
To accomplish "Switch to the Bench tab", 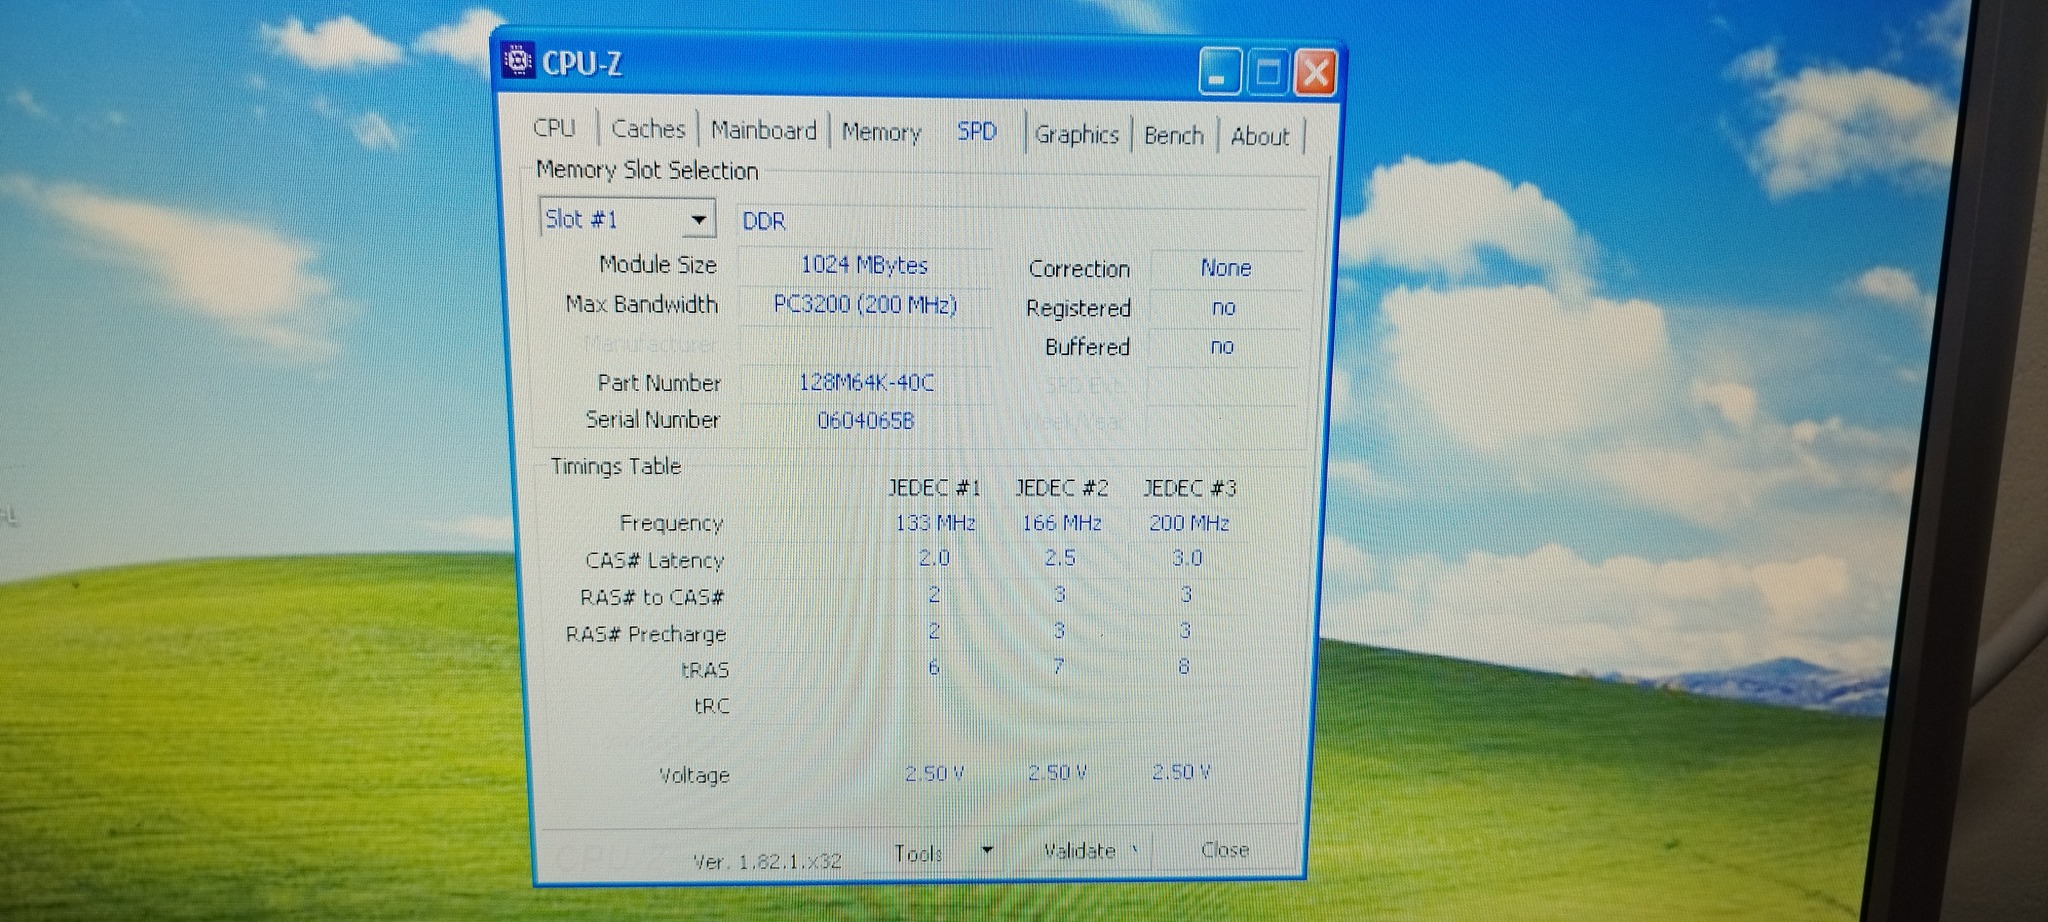I will [1174, 135].
